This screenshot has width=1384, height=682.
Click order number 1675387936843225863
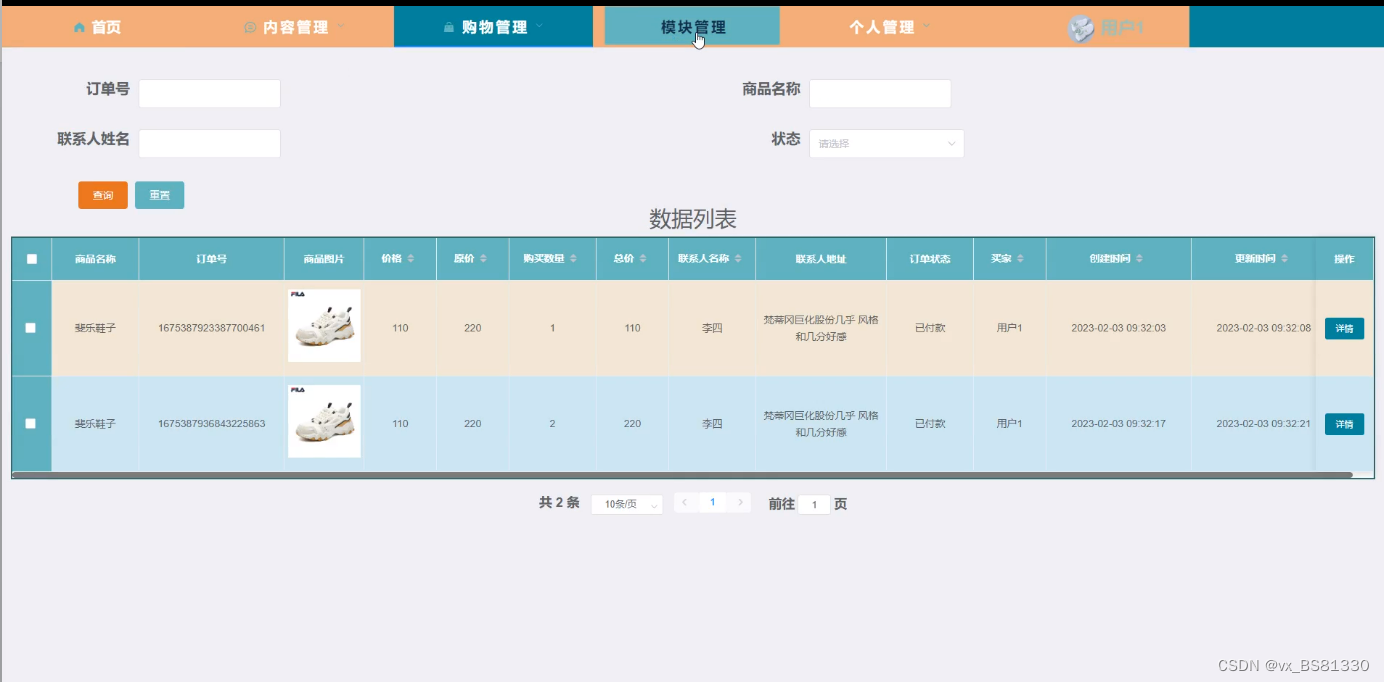211,424
